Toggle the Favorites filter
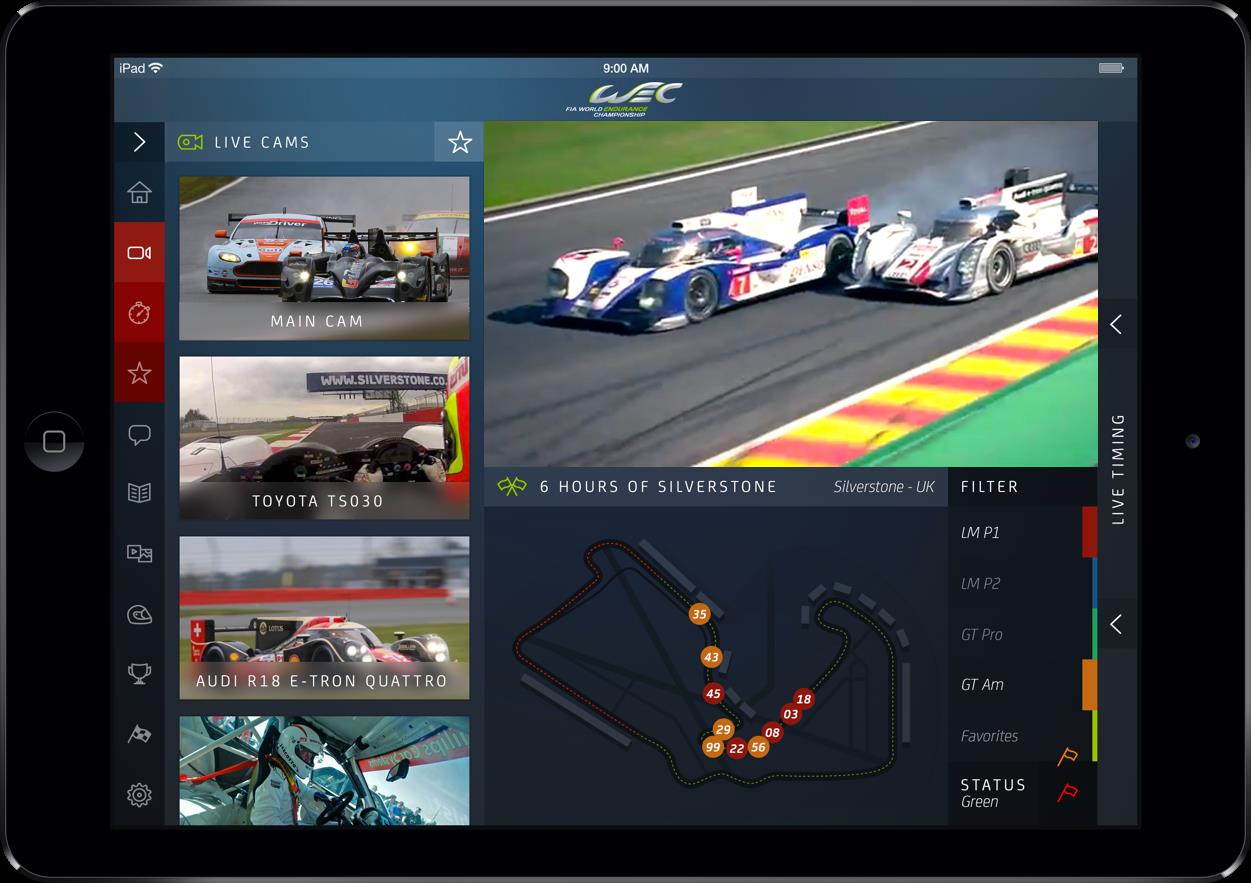The image size is (1251, 883). coord(1022,736)
